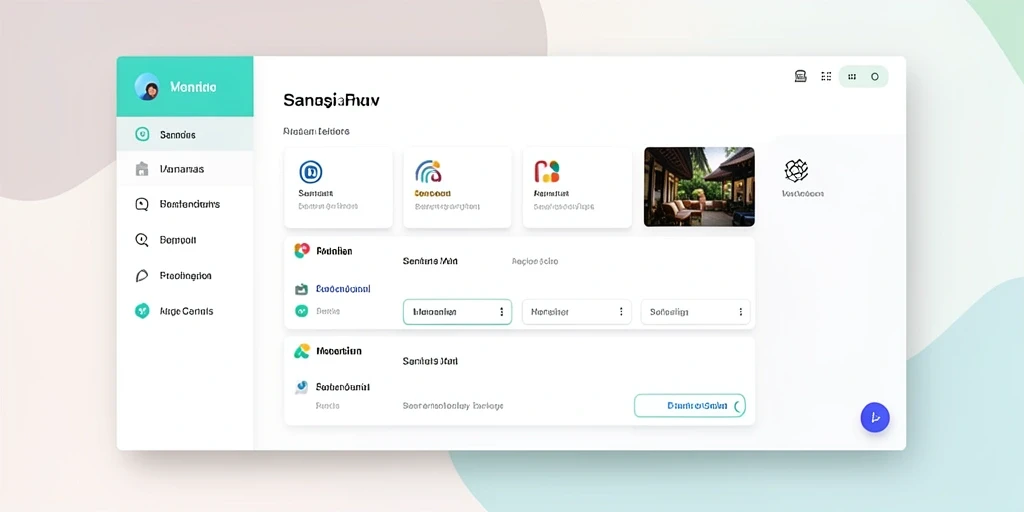Click the blue link text beside green calendar icon
1024x512 pixels.
tap(343, 289)
